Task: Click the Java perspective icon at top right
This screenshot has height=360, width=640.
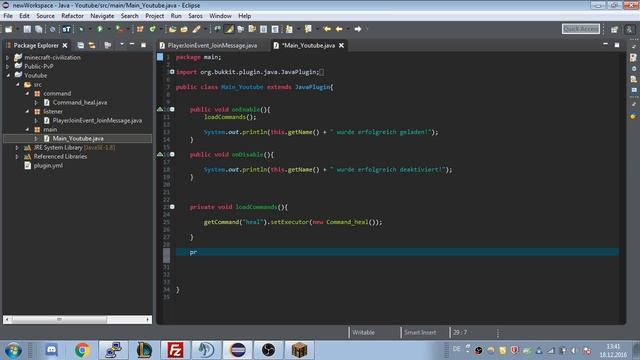Action: pyautogui.click(x=629, y=29)
